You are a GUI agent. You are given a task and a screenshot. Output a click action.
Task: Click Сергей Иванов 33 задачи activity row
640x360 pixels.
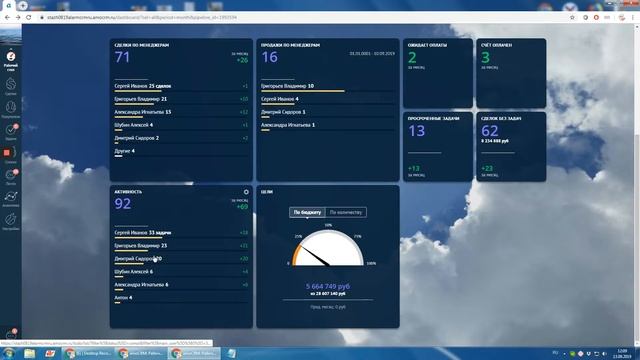tap(181, 233)
